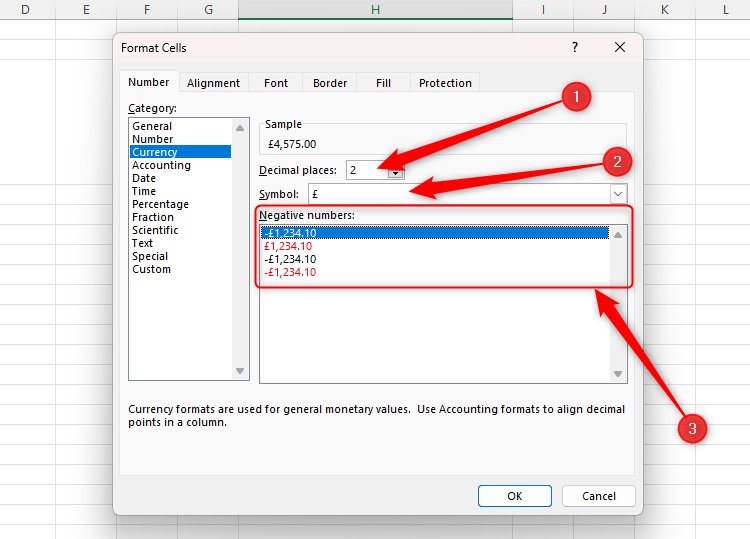Viewport: 750px width, 539px height.
Task: Open the Protection tab
Action: (445, 83)
